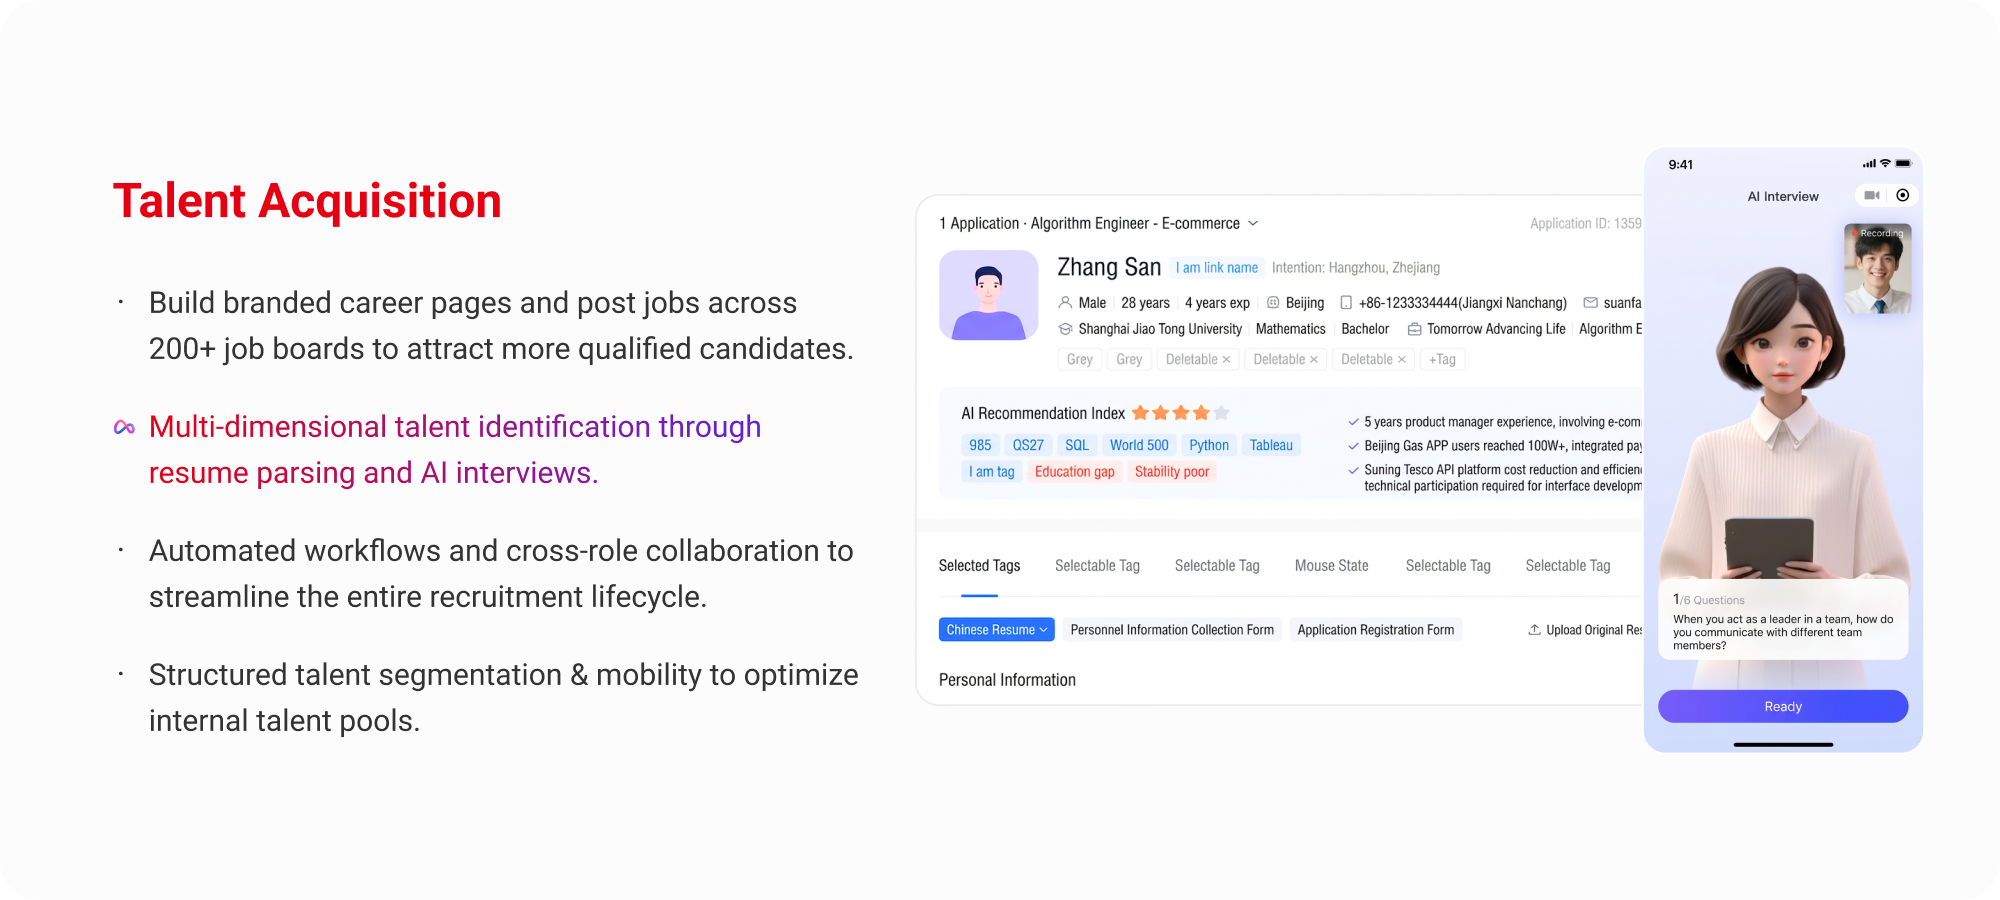Viewport: 2000px width, 900px height.
Task: Click the fourth star in AI Recommendation Index
Action: click(x=1201, y=413)
